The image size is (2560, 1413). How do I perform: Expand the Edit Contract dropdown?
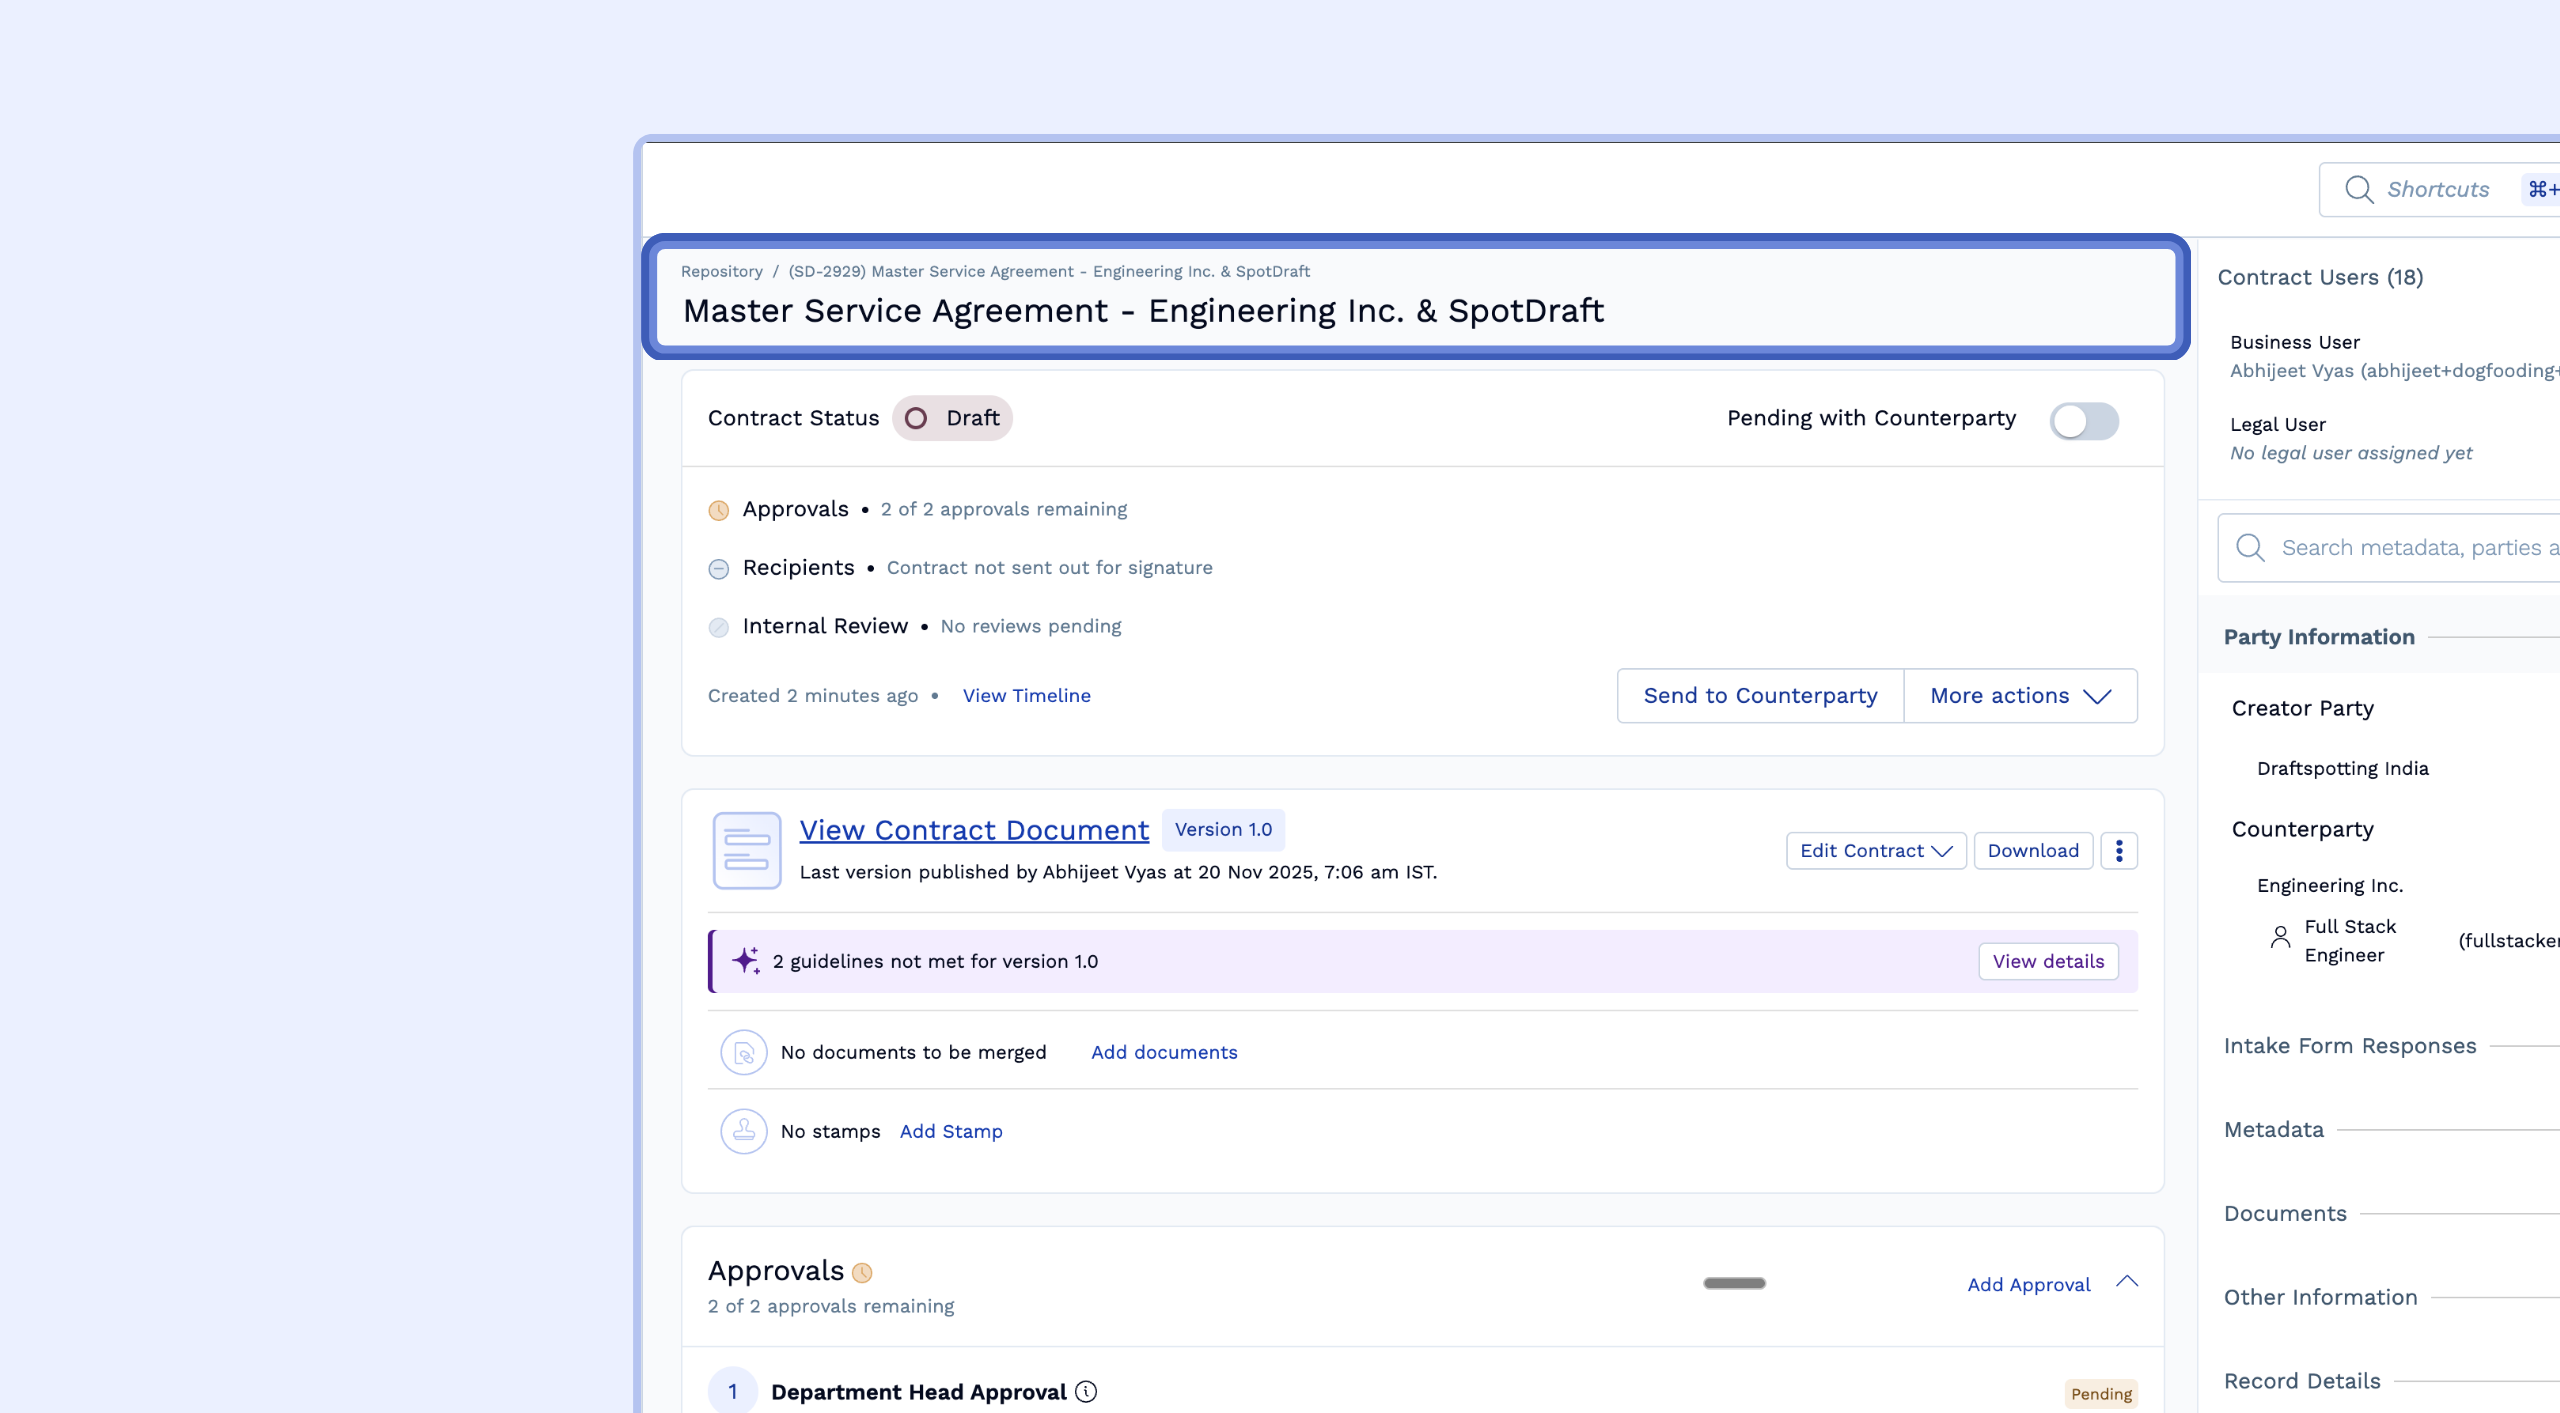(x=1875, y=850)
